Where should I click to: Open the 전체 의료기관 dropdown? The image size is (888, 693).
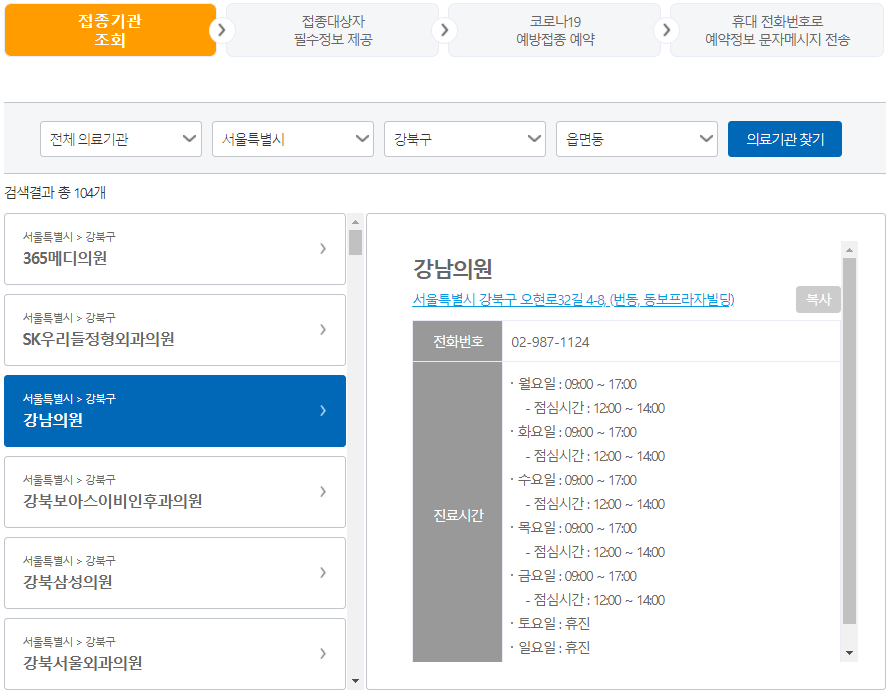(x=121, y=139)
